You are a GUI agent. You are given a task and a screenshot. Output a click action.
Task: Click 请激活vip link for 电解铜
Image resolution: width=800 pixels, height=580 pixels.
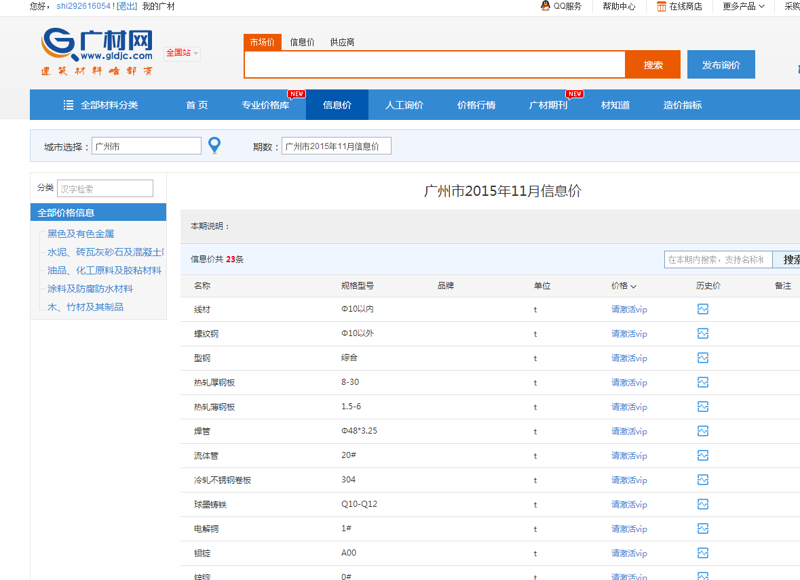click(x=629, y=529)
